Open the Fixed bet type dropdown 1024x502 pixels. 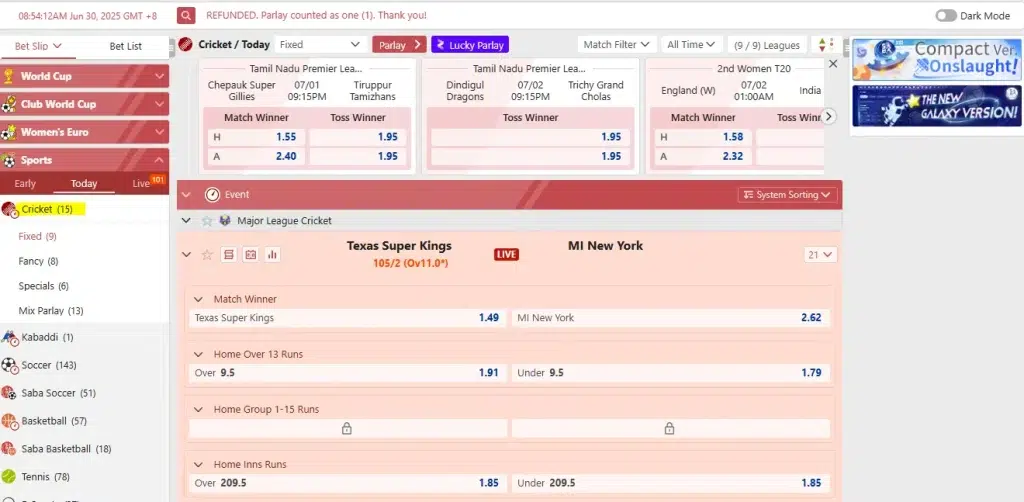[x=320, y=44]
